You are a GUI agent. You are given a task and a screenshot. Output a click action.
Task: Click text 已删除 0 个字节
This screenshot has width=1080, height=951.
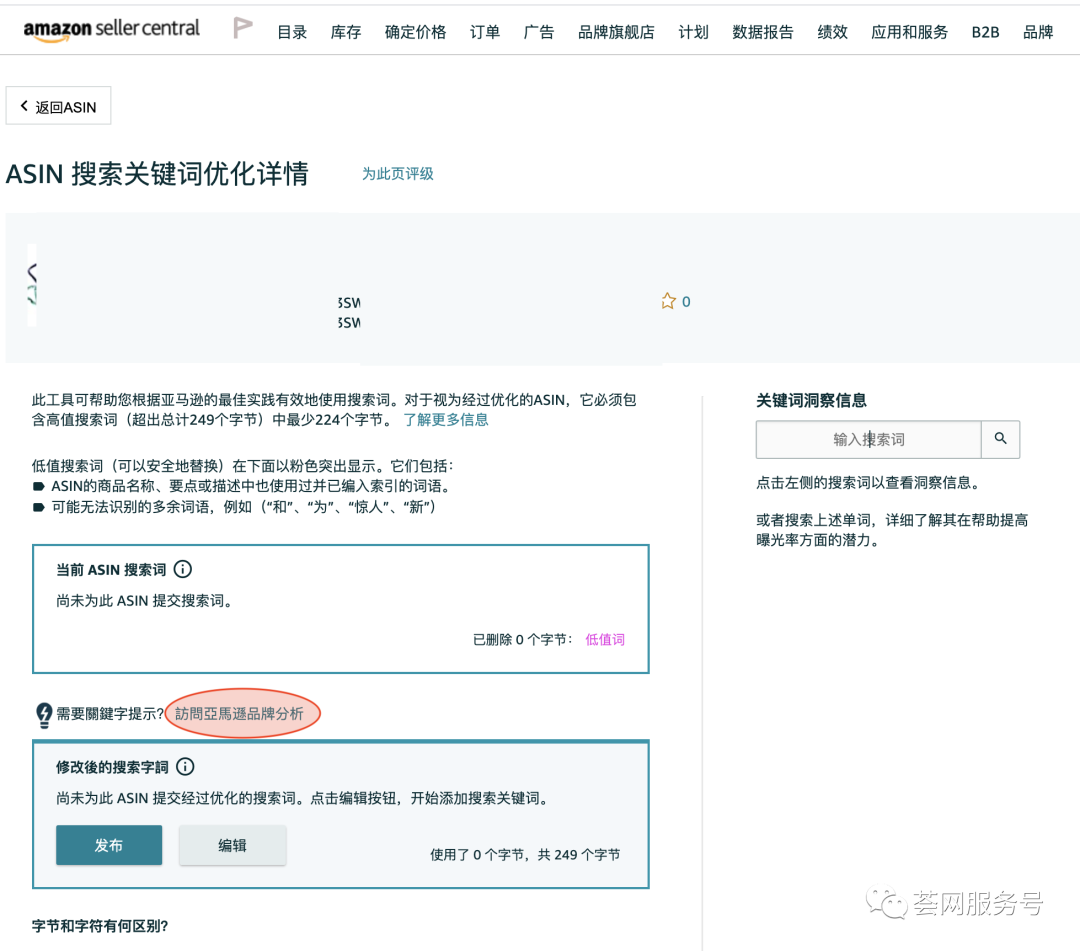click(521, 639)
